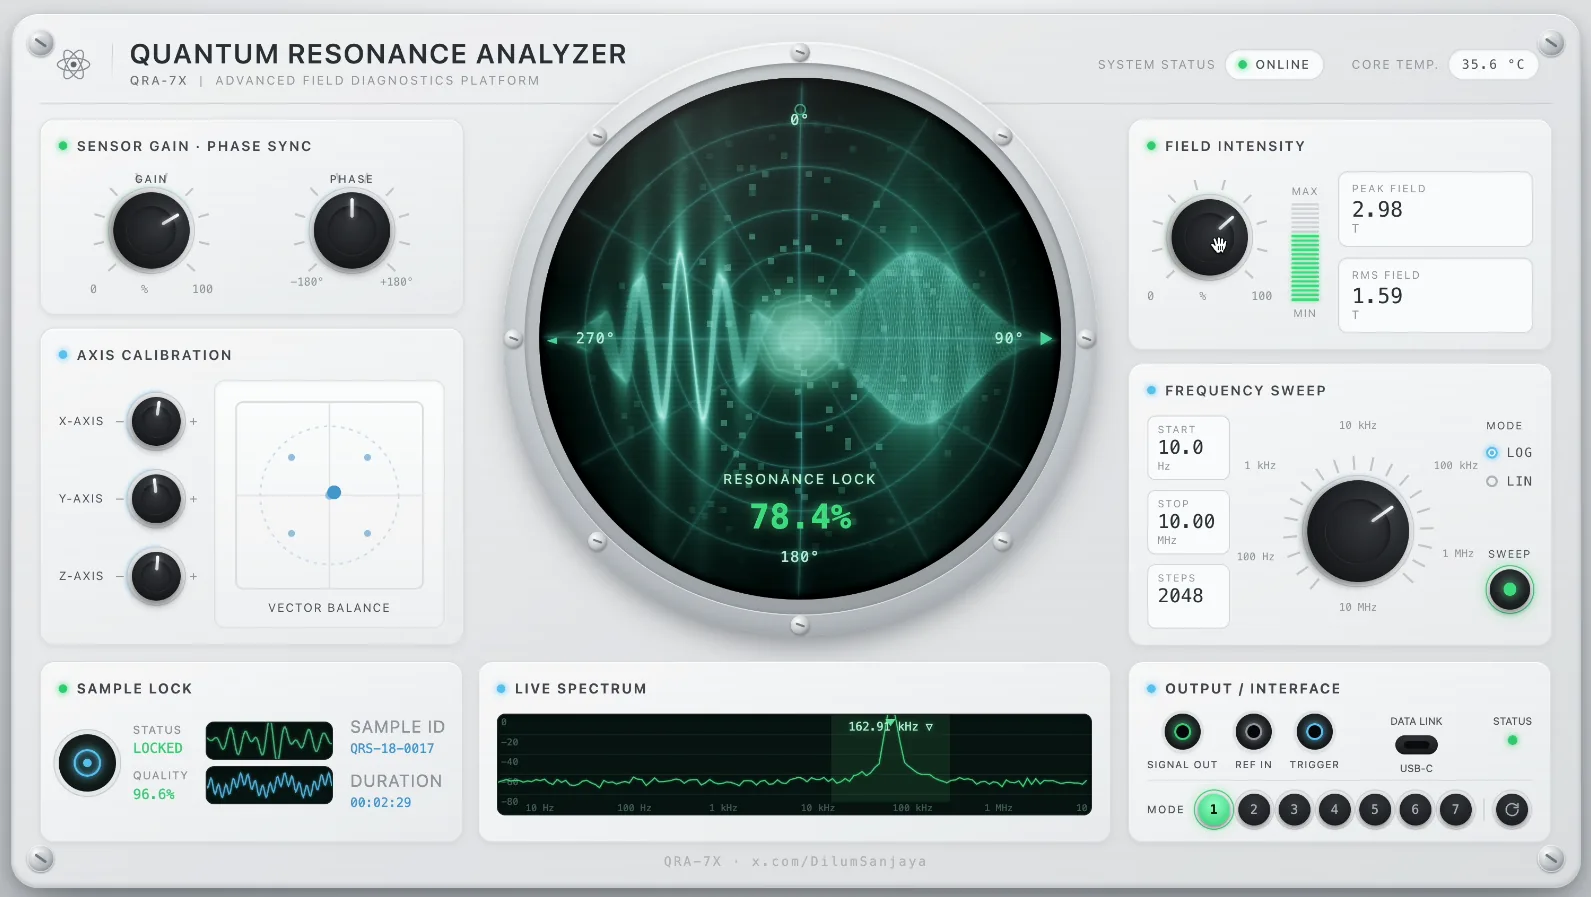1591x897 pixels.
Task: Click the blue waveform thumbnail
Action: tap(269, 785)
